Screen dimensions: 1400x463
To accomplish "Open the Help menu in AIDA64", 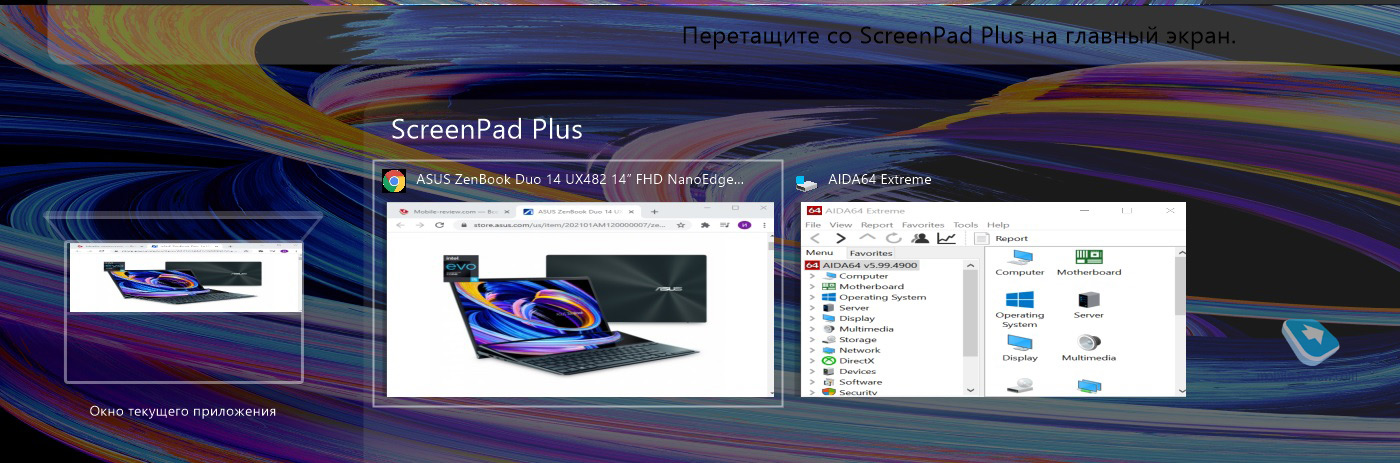I will (998, 225).
